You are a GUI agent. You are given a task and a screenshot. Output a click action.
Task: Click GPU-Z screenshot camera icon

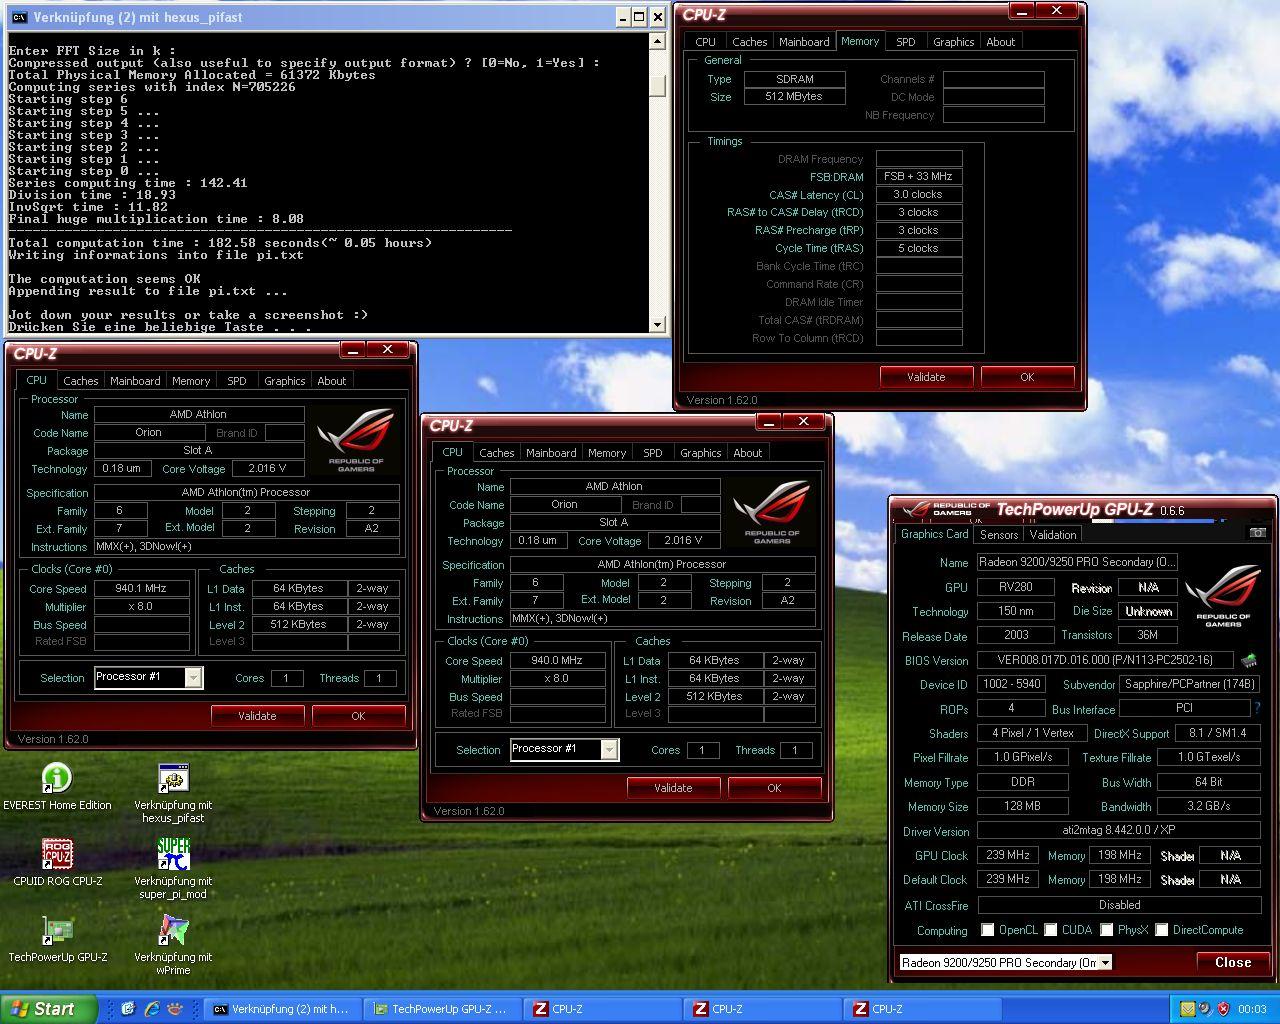pos(1258,533)
